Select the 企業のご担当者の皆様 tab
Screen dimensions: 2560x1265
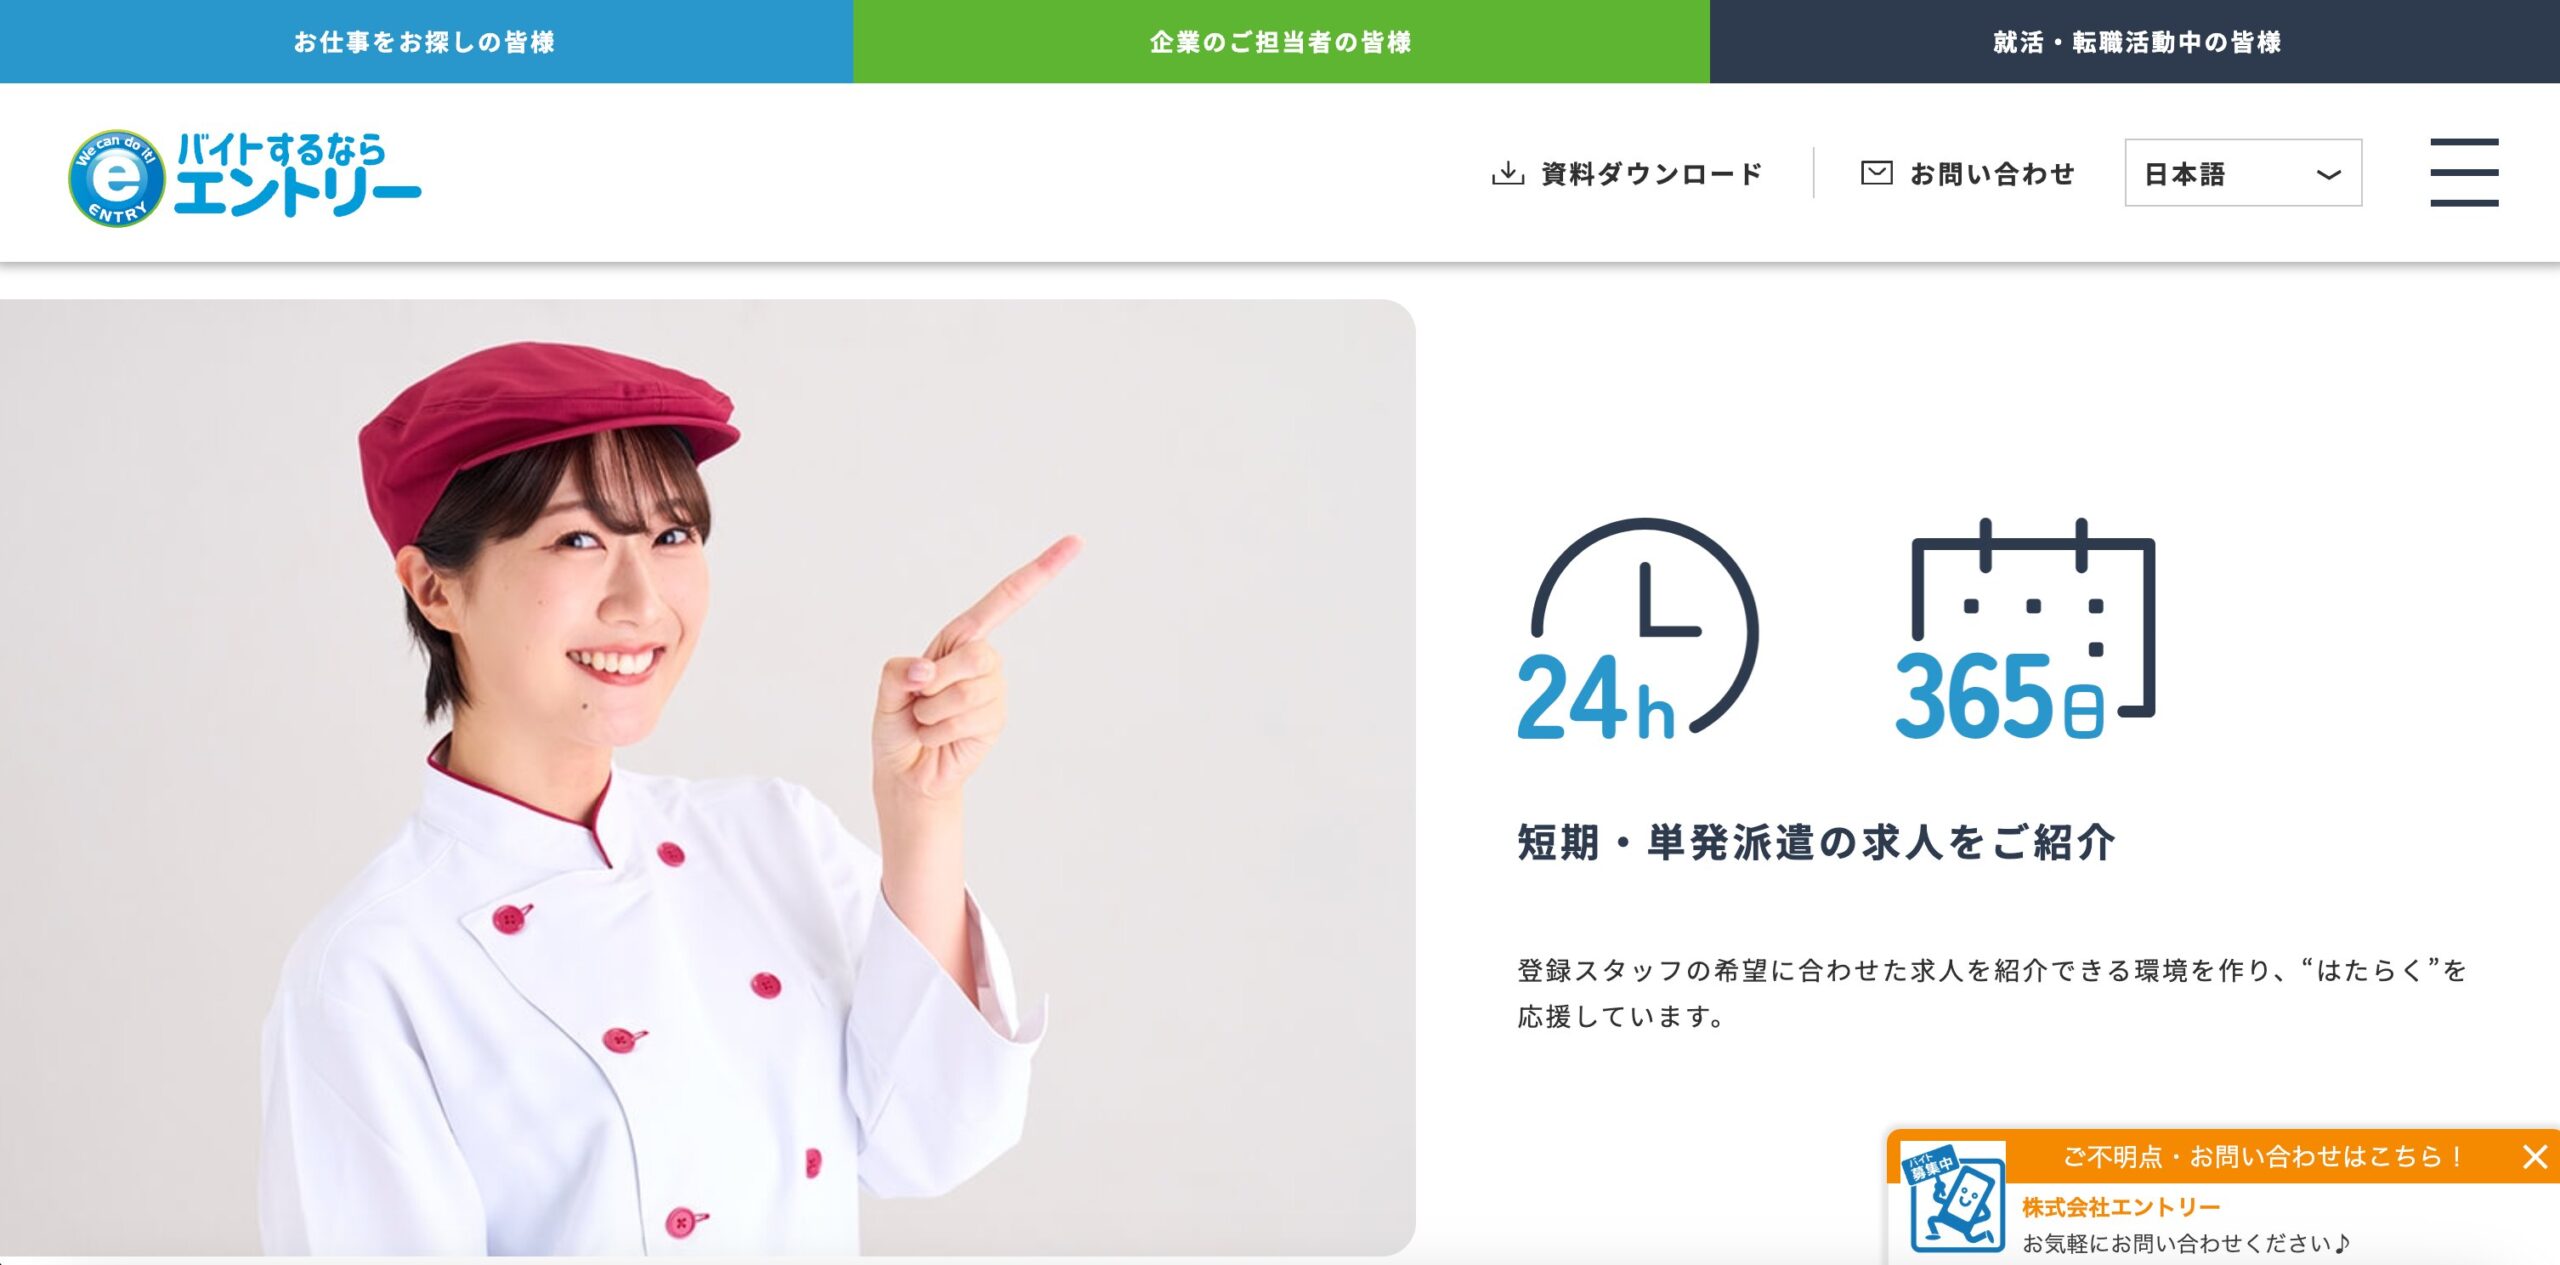click(1281, 41)
